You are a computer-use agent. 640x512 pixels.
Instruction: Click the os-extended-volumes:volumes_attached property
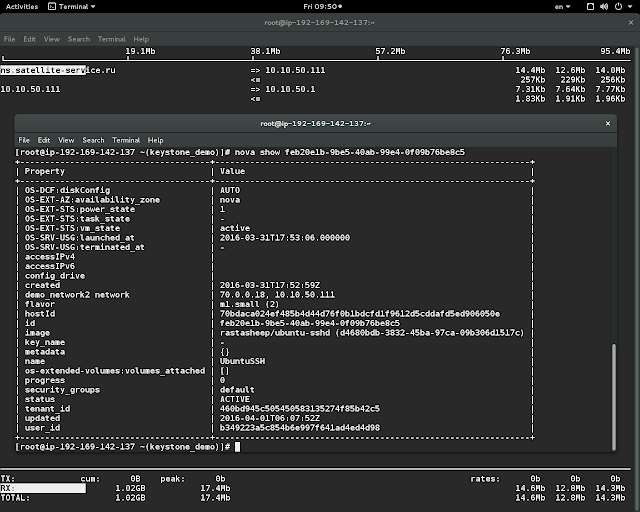click(115, 371)
